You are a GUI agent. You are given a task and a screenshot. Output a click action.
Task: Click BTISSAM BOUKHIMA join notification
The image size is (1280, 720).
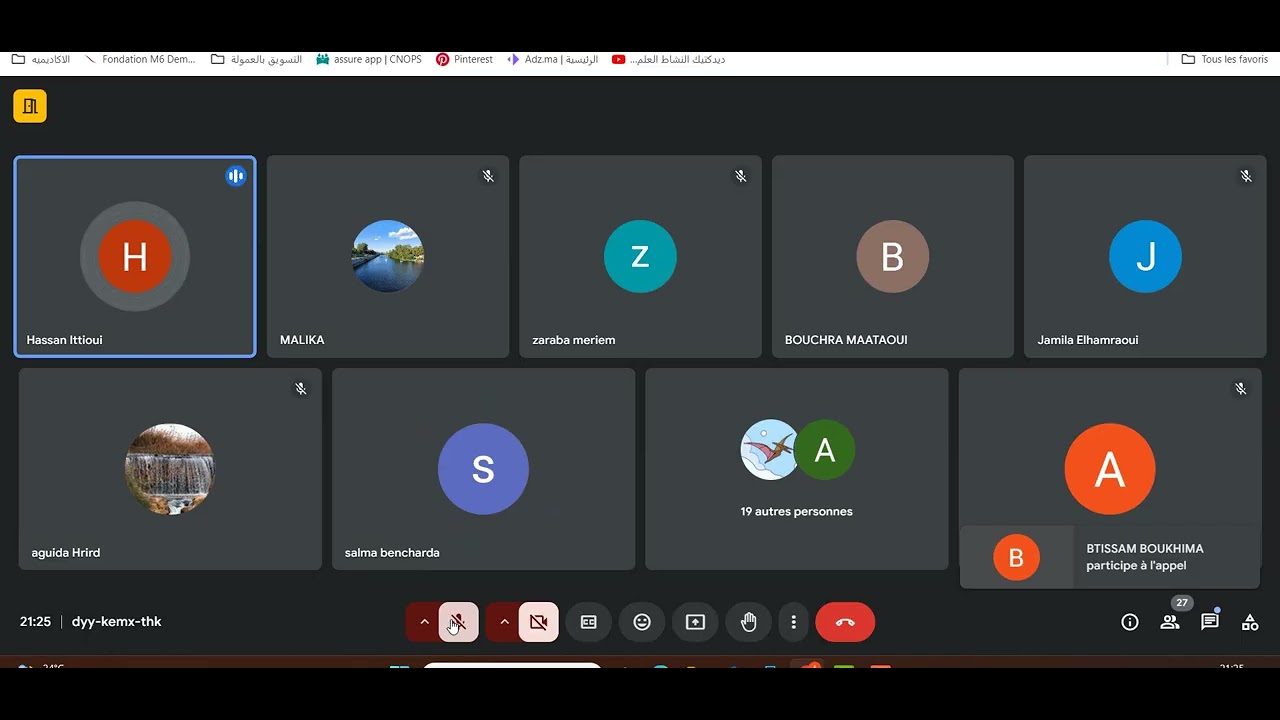click(1110, 557)
